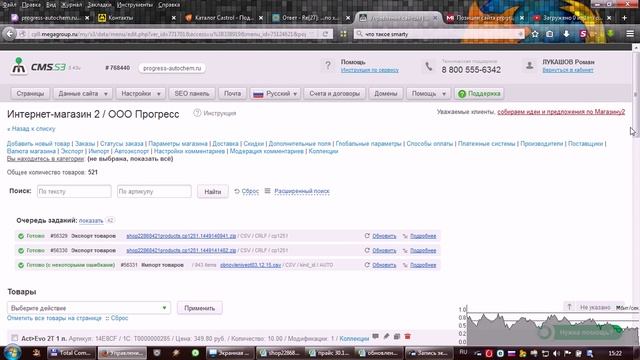
Task: Tick the checkbox for Act>Evo 2T 1 л.
Action: (15, 338)
